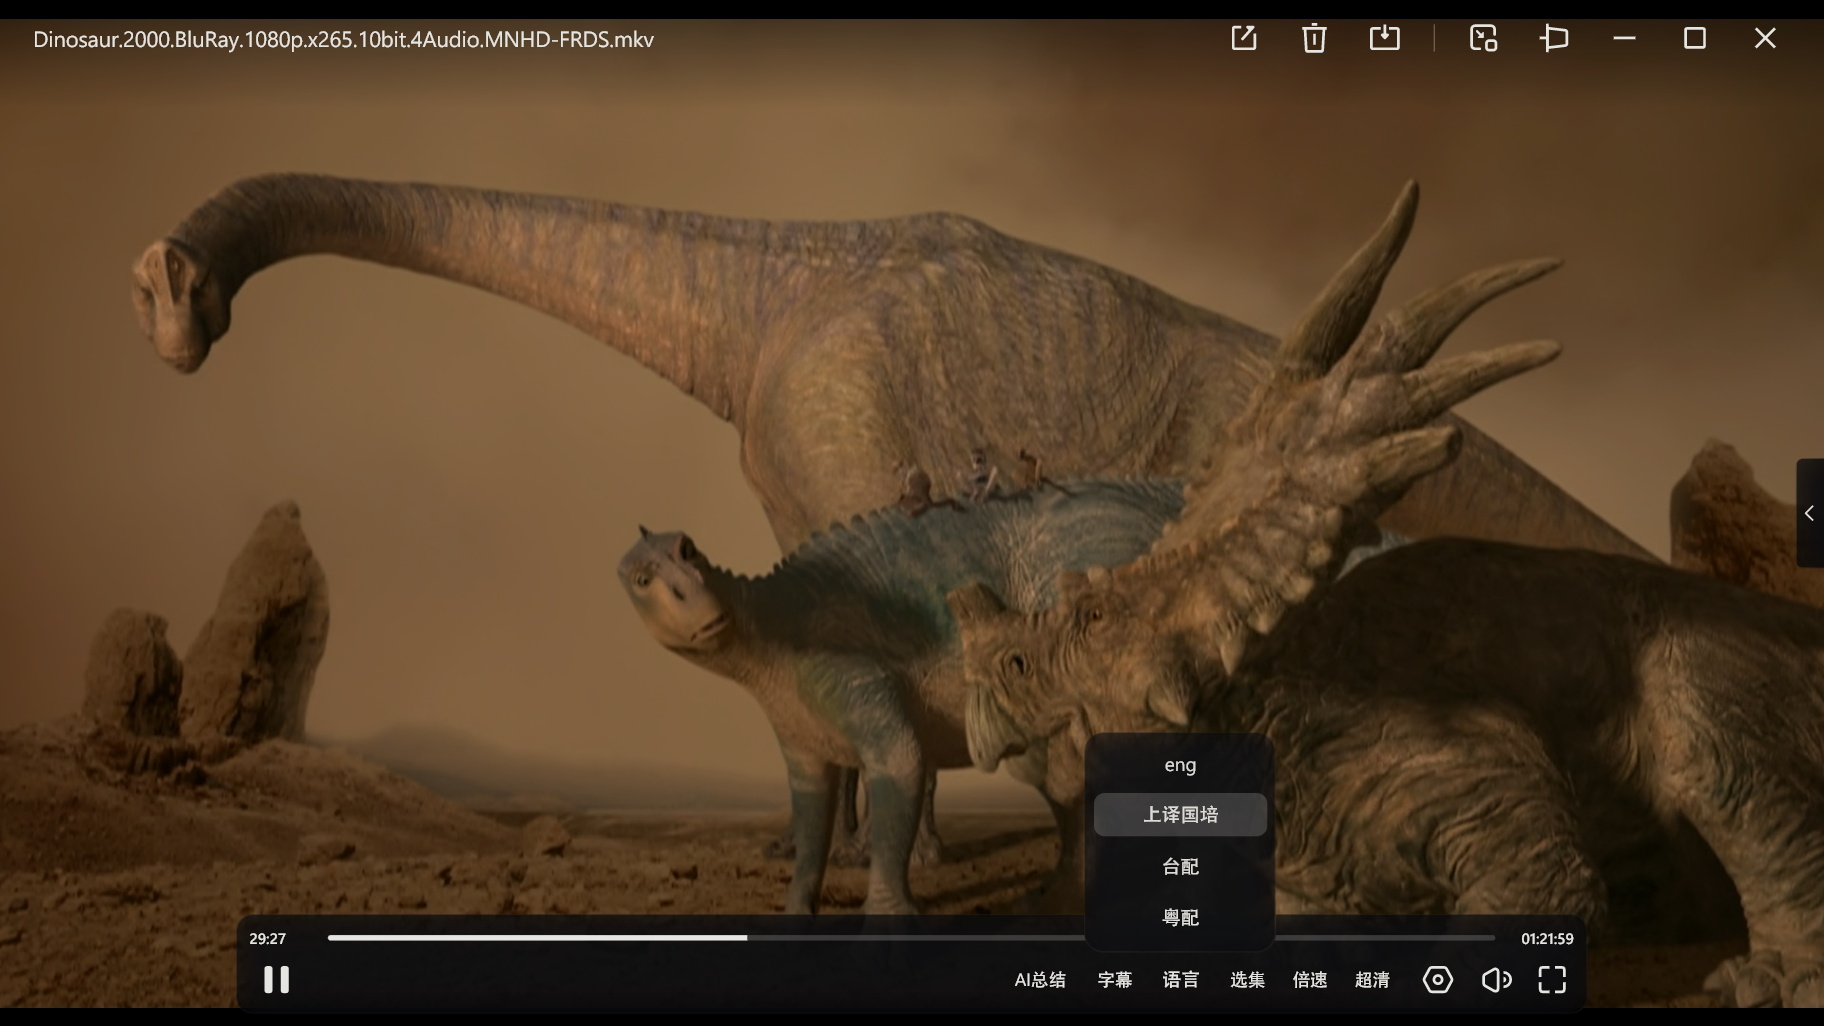Open the share icon next to filename
Image resolution: width=1824 pixels, height=1026 pixels.
click(1243, 38)
